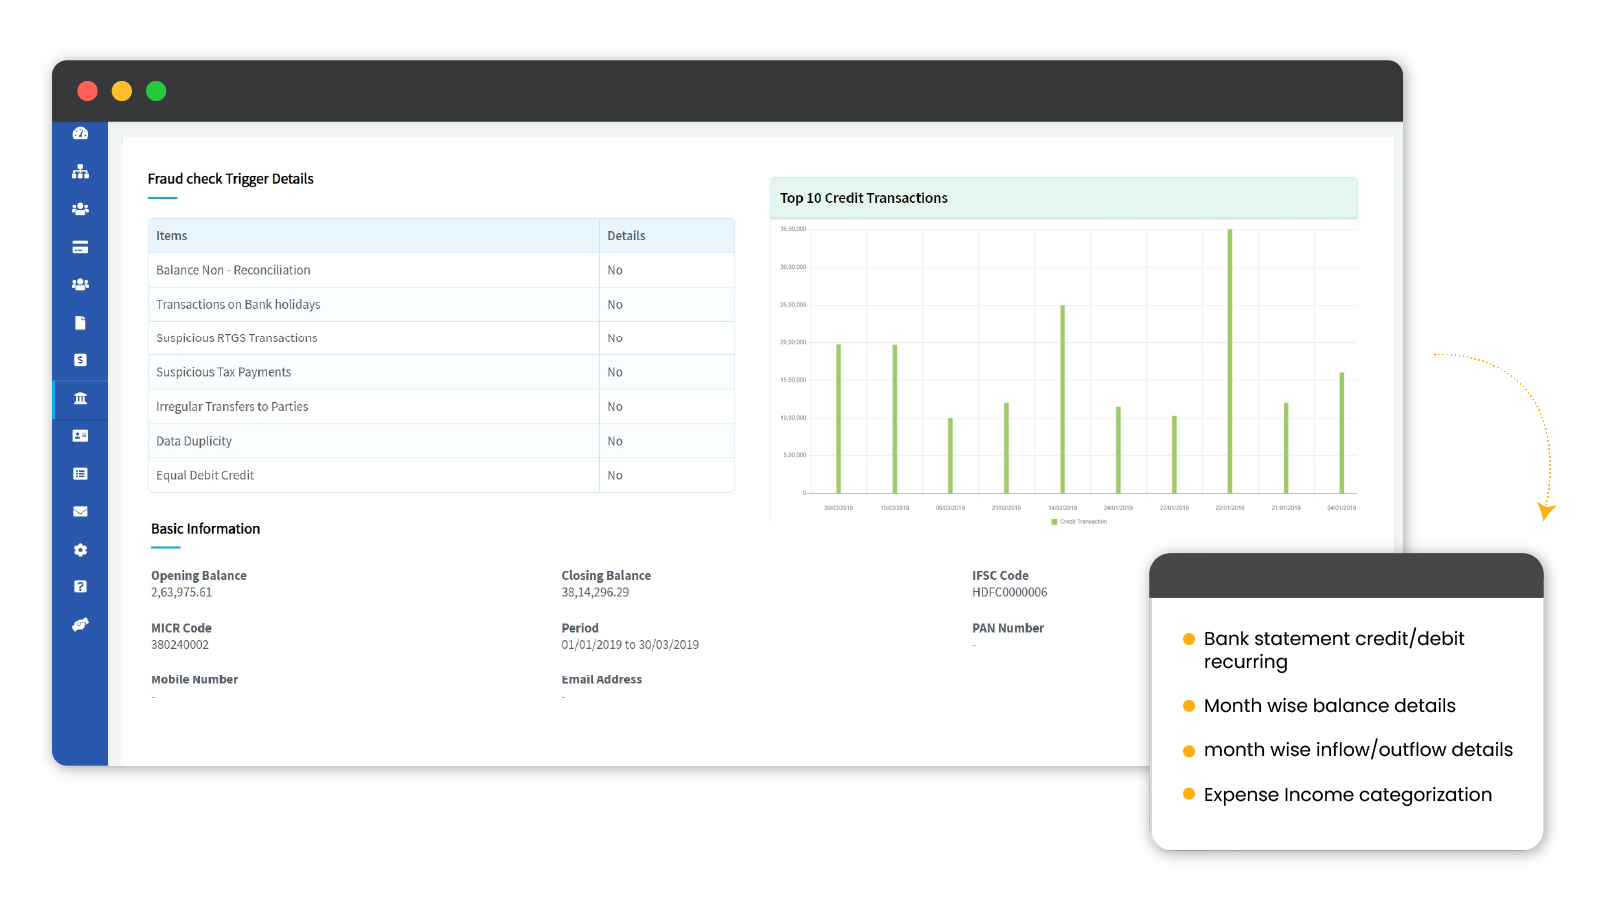
Task: Click Month wise balance details bullet
Action: (1330, 706)
